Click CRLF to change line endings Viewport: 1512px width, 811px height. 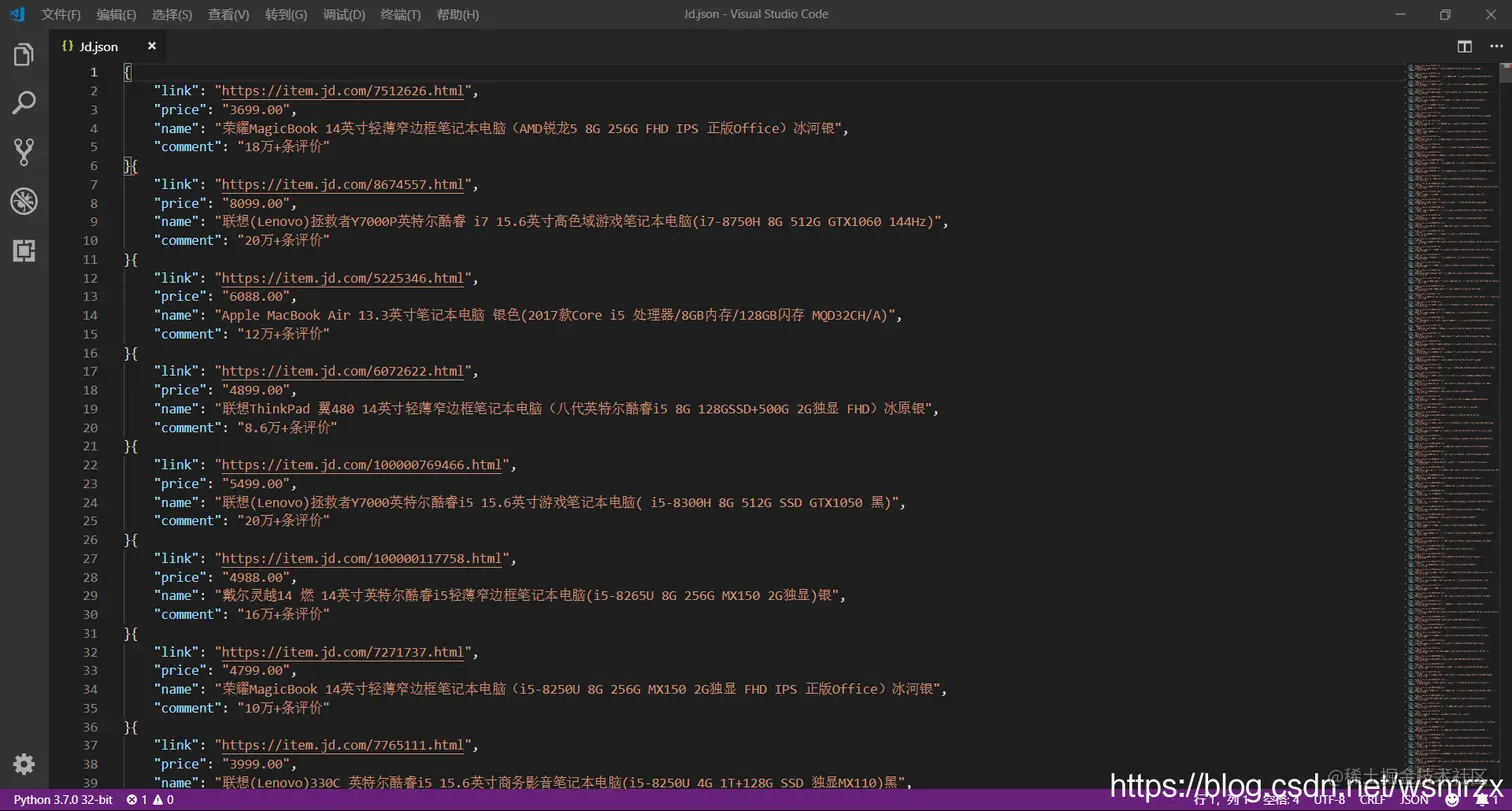click(1373, 800)
